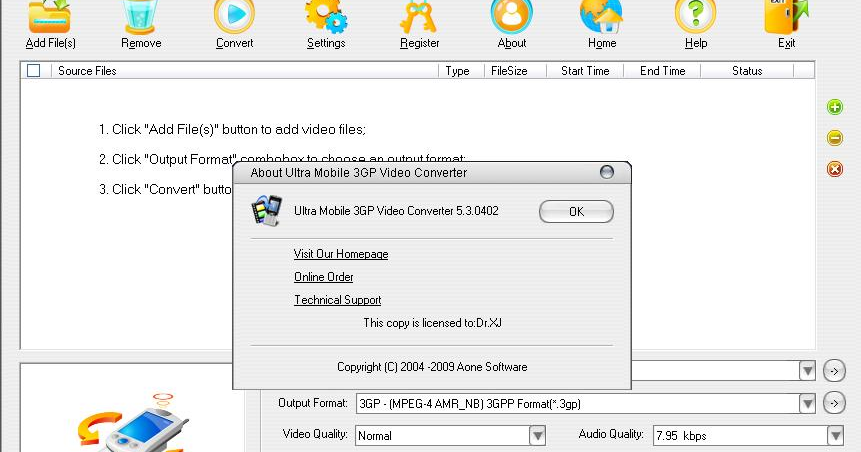The height and width of the screenshot is (452, 861).
Task: Open Settings from the gear icon
Action: point(326,16)
